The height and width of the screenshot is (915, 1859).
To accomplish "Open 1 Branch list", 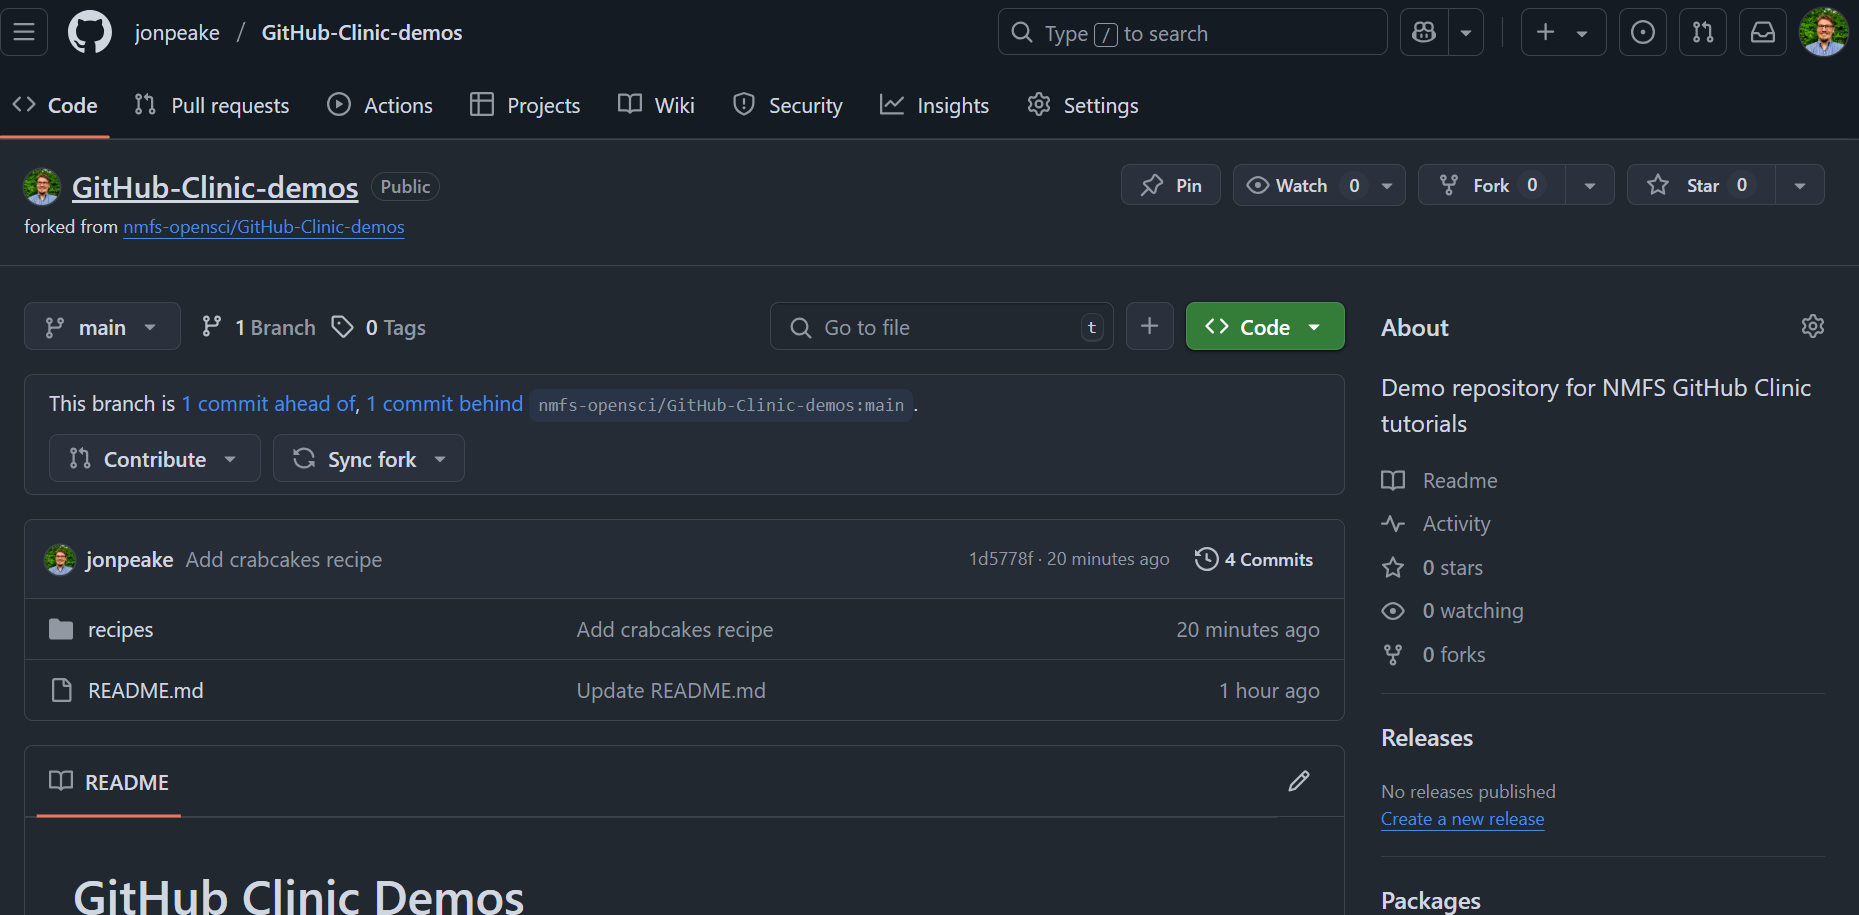I will 259,327.
